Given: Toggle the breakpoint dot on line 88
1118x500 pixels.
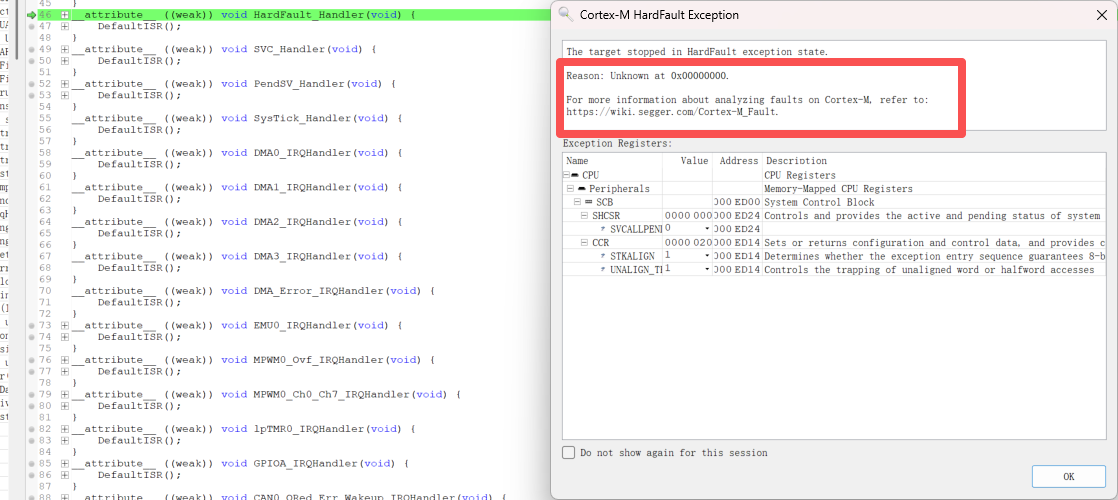Looking at the screenshot, I should point(31,497).
